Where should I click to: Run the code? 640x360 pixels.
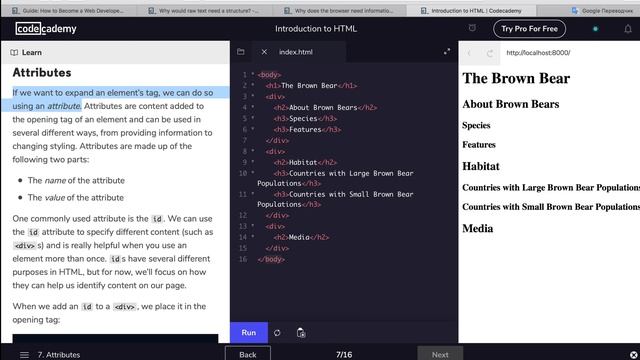tap(249, 333)
